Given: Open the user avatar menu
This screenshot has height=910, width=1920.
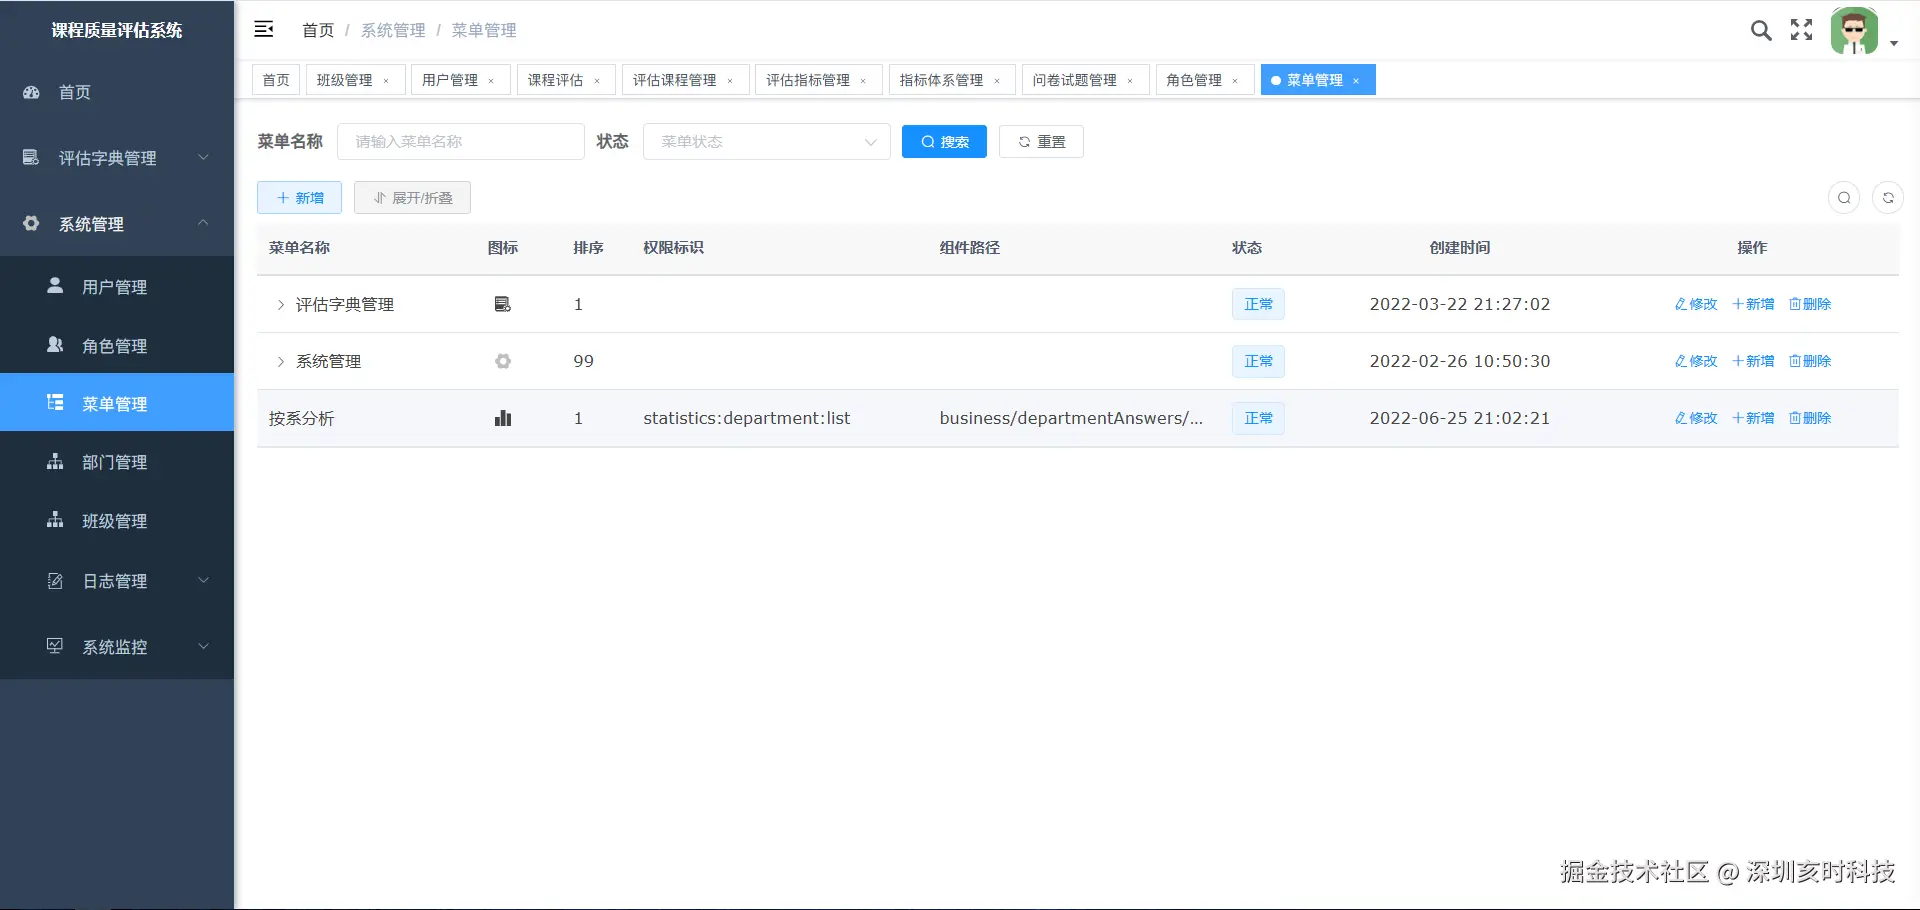Looking at the screenshot, I should 1855,31.
